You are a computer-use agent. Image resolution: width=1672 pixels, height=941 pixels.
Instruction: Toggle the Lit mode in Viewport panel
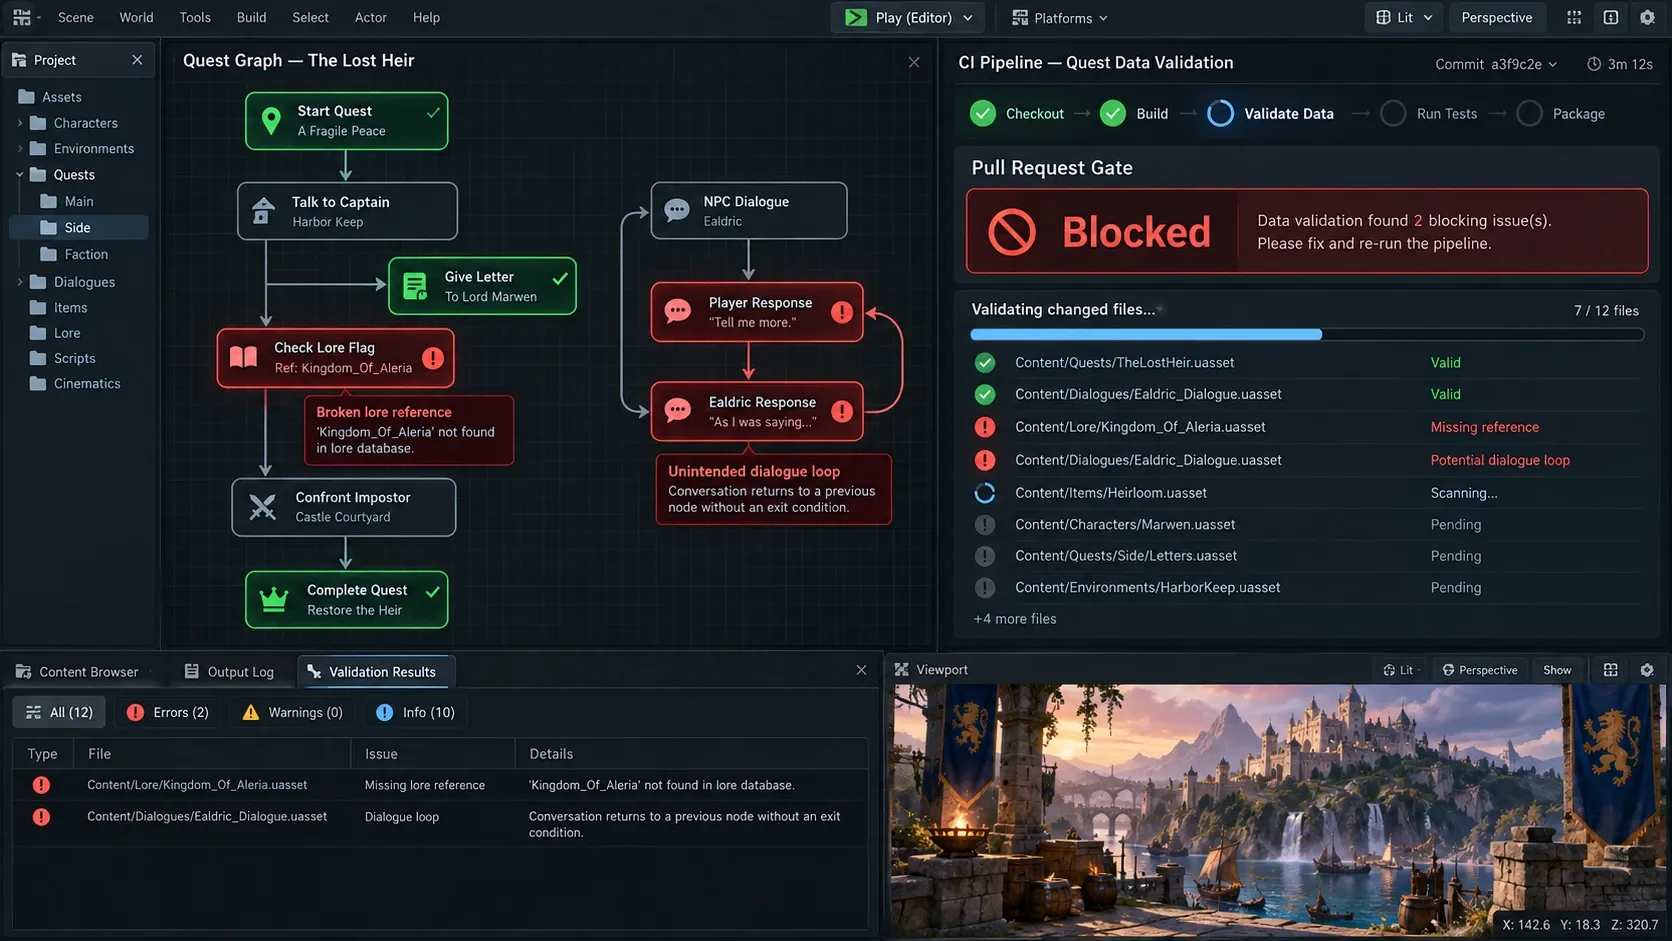point(1398,670)
